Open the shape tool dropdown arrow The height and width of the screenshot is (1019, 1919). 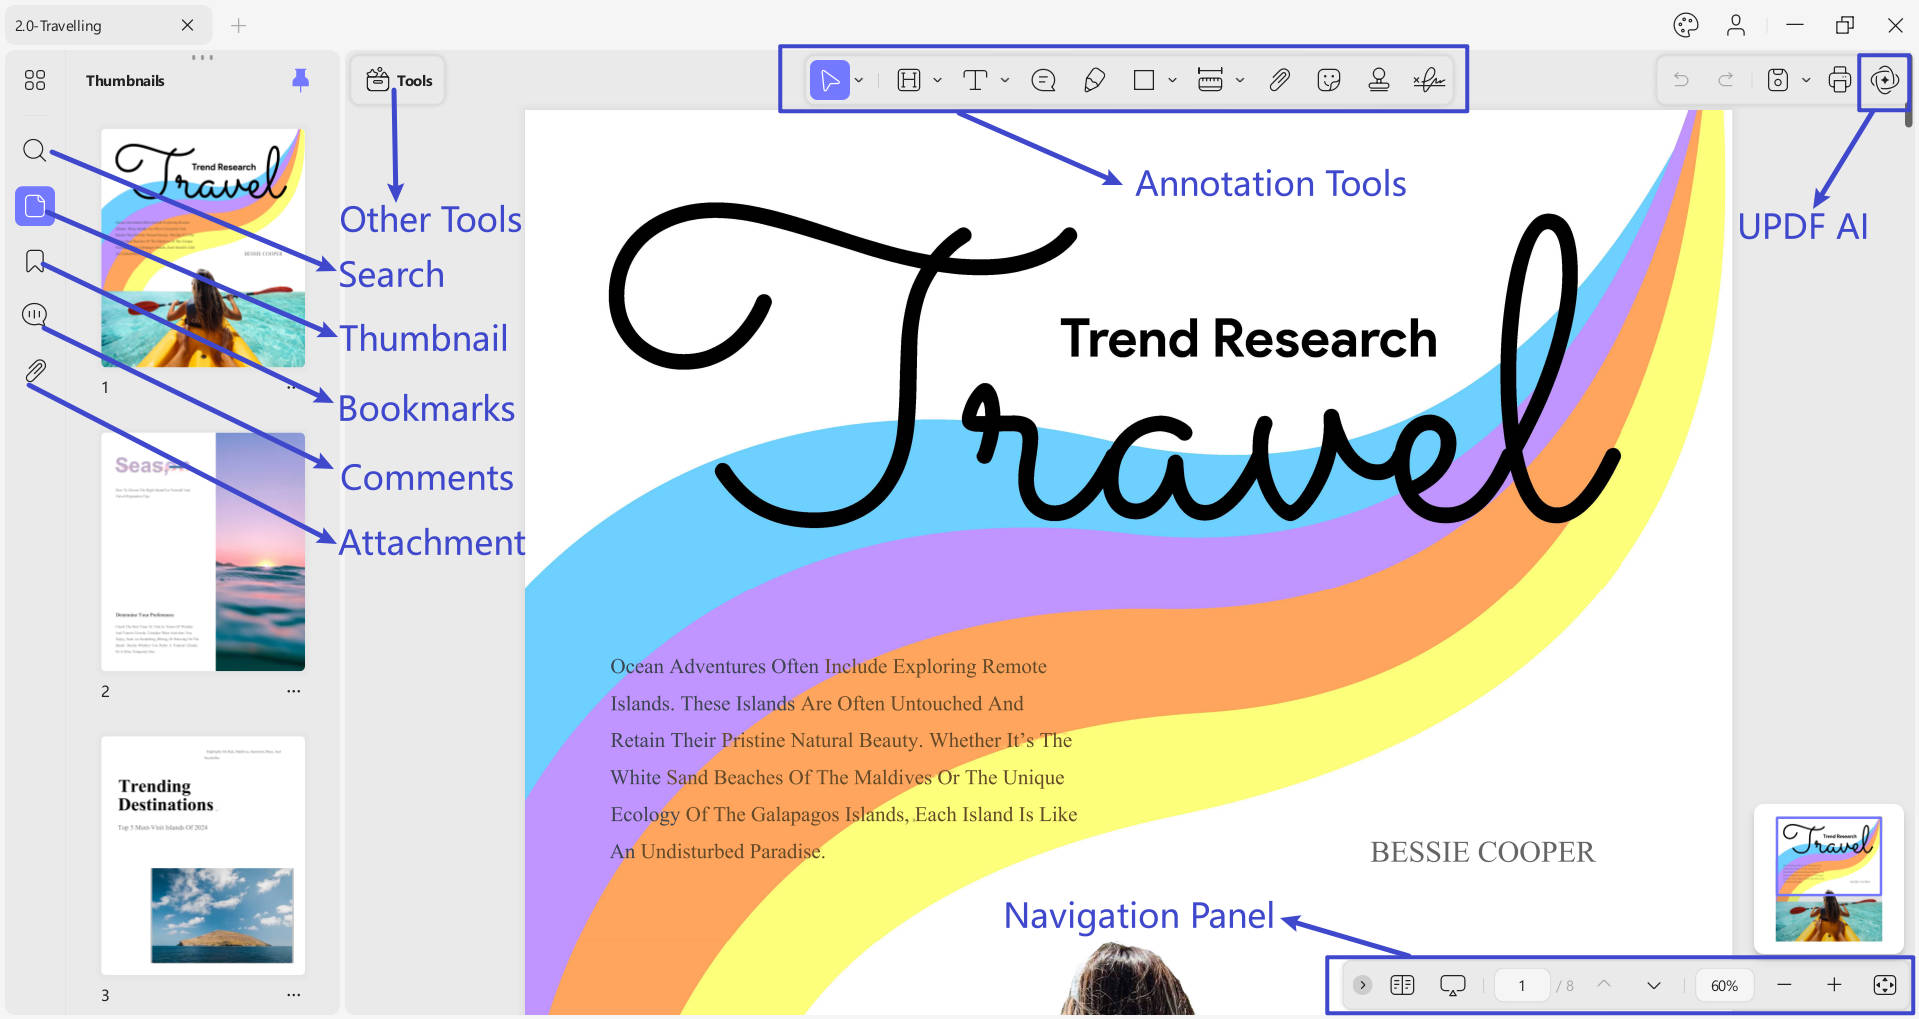point(1172,80)
